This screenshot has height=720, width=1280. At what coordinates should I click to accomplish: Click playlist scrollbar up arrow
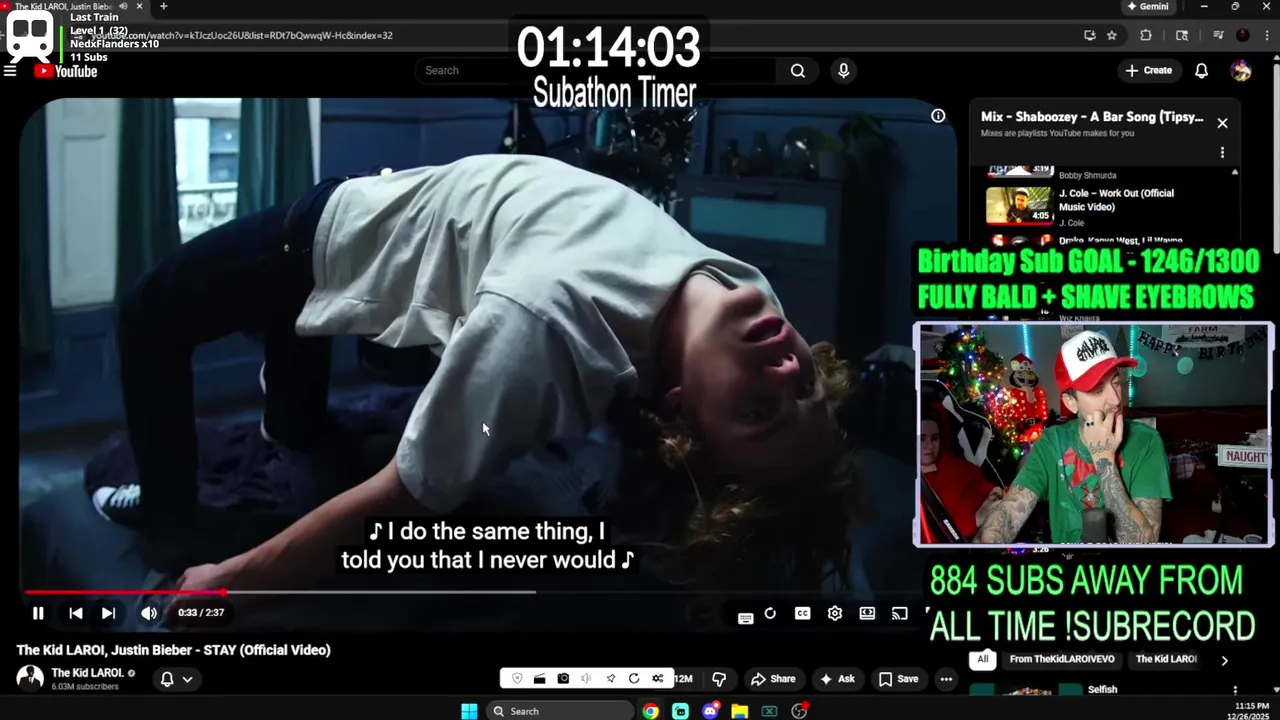tap(1234, 172)
